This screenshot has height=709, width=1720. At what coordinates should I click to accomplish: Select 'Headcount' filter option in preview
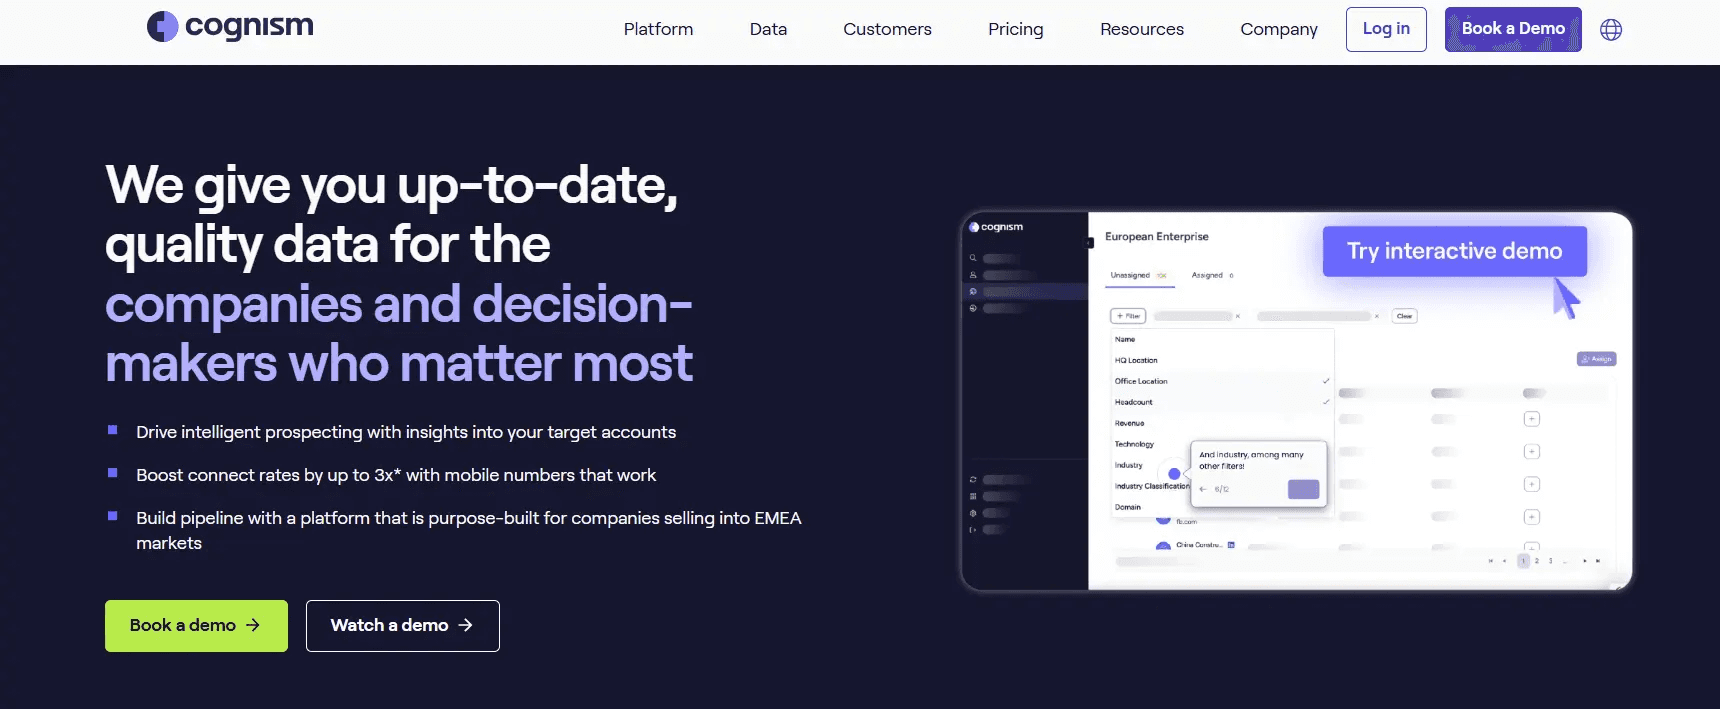pyautogui.click(x=1133, y=402)
